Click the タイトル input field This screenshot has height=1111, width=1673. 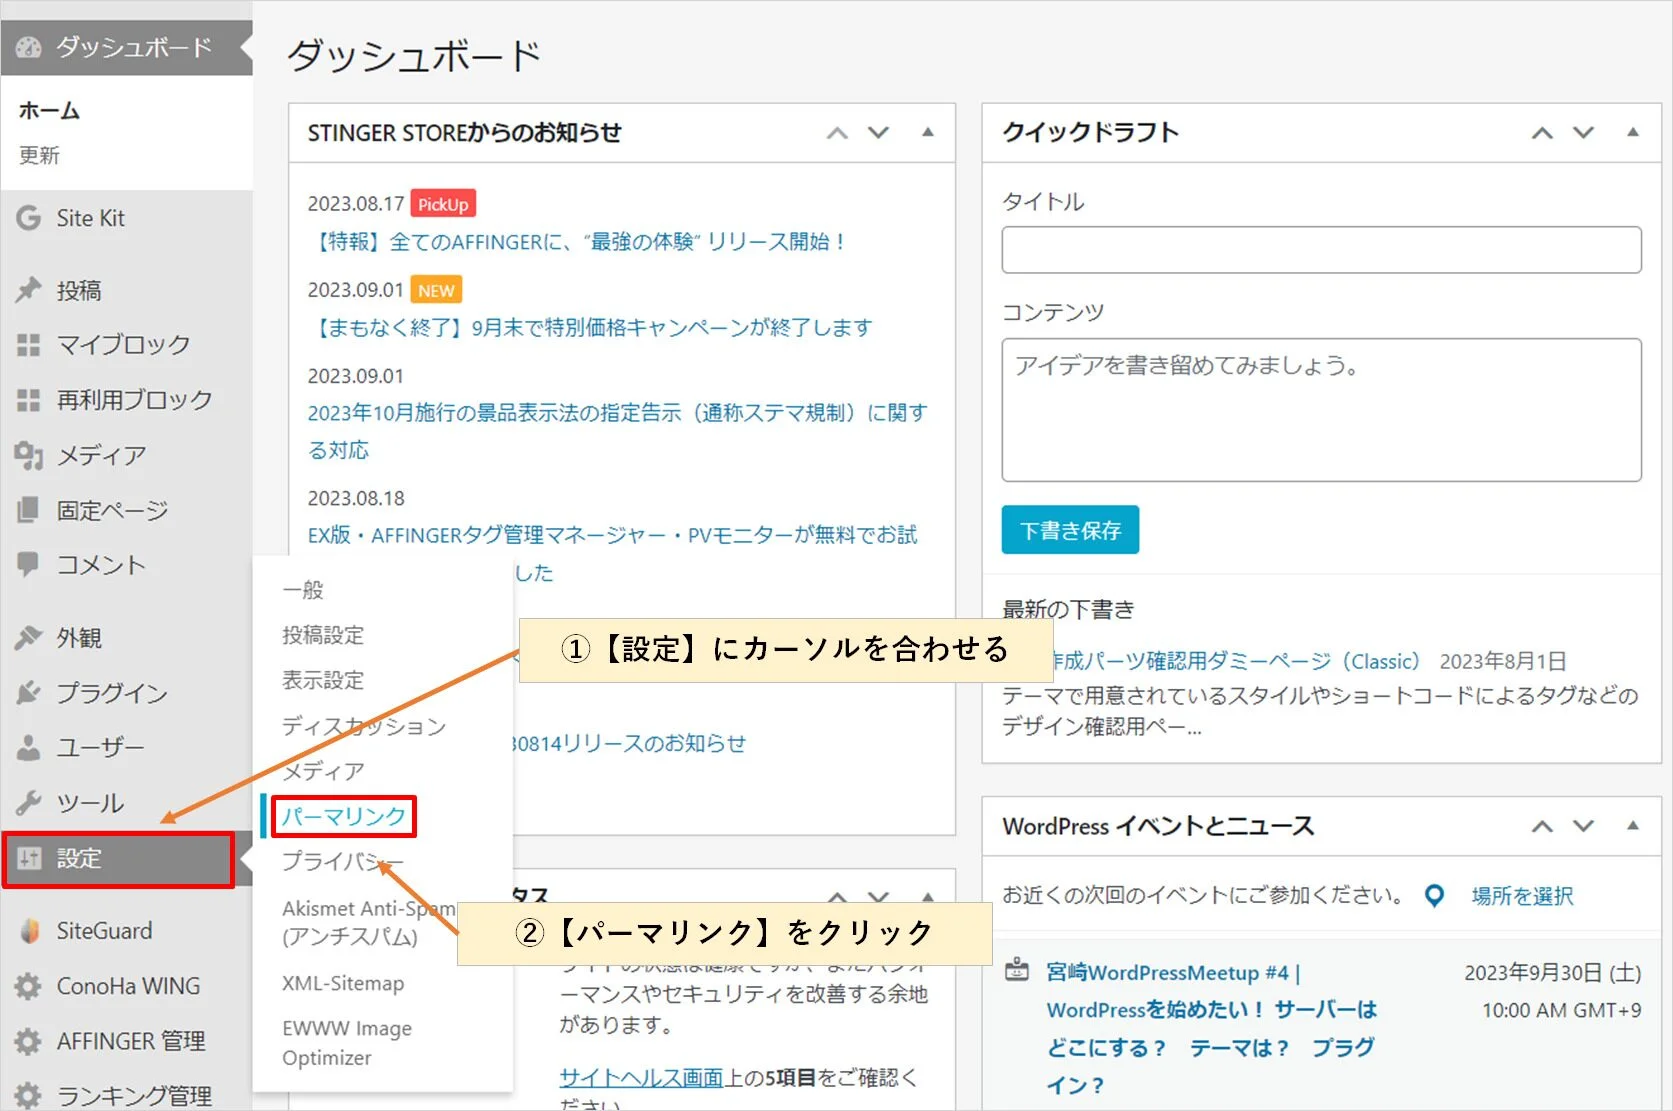[x=1320, y=250]
